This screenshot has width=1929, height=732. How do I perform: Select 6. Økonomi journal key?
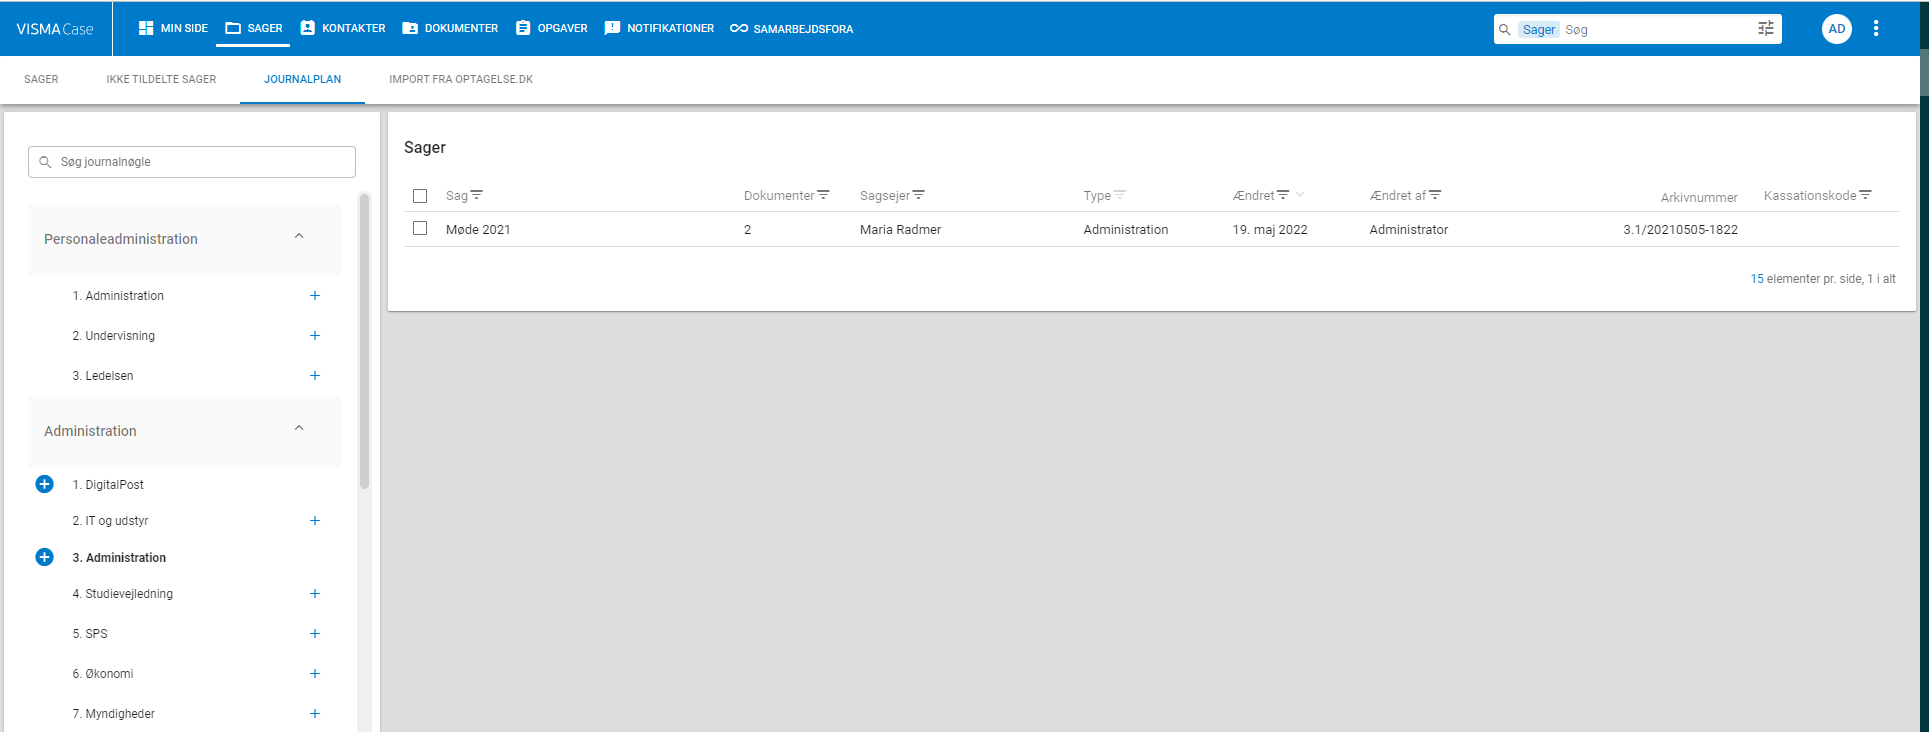[103, 674]
